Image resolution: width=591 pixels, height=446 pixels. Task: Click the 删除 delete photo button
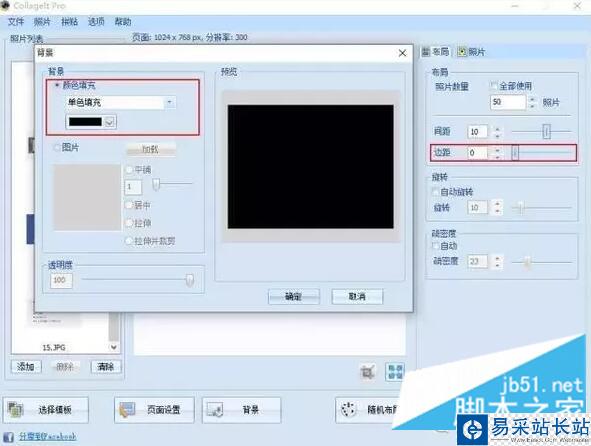point(65,366)
